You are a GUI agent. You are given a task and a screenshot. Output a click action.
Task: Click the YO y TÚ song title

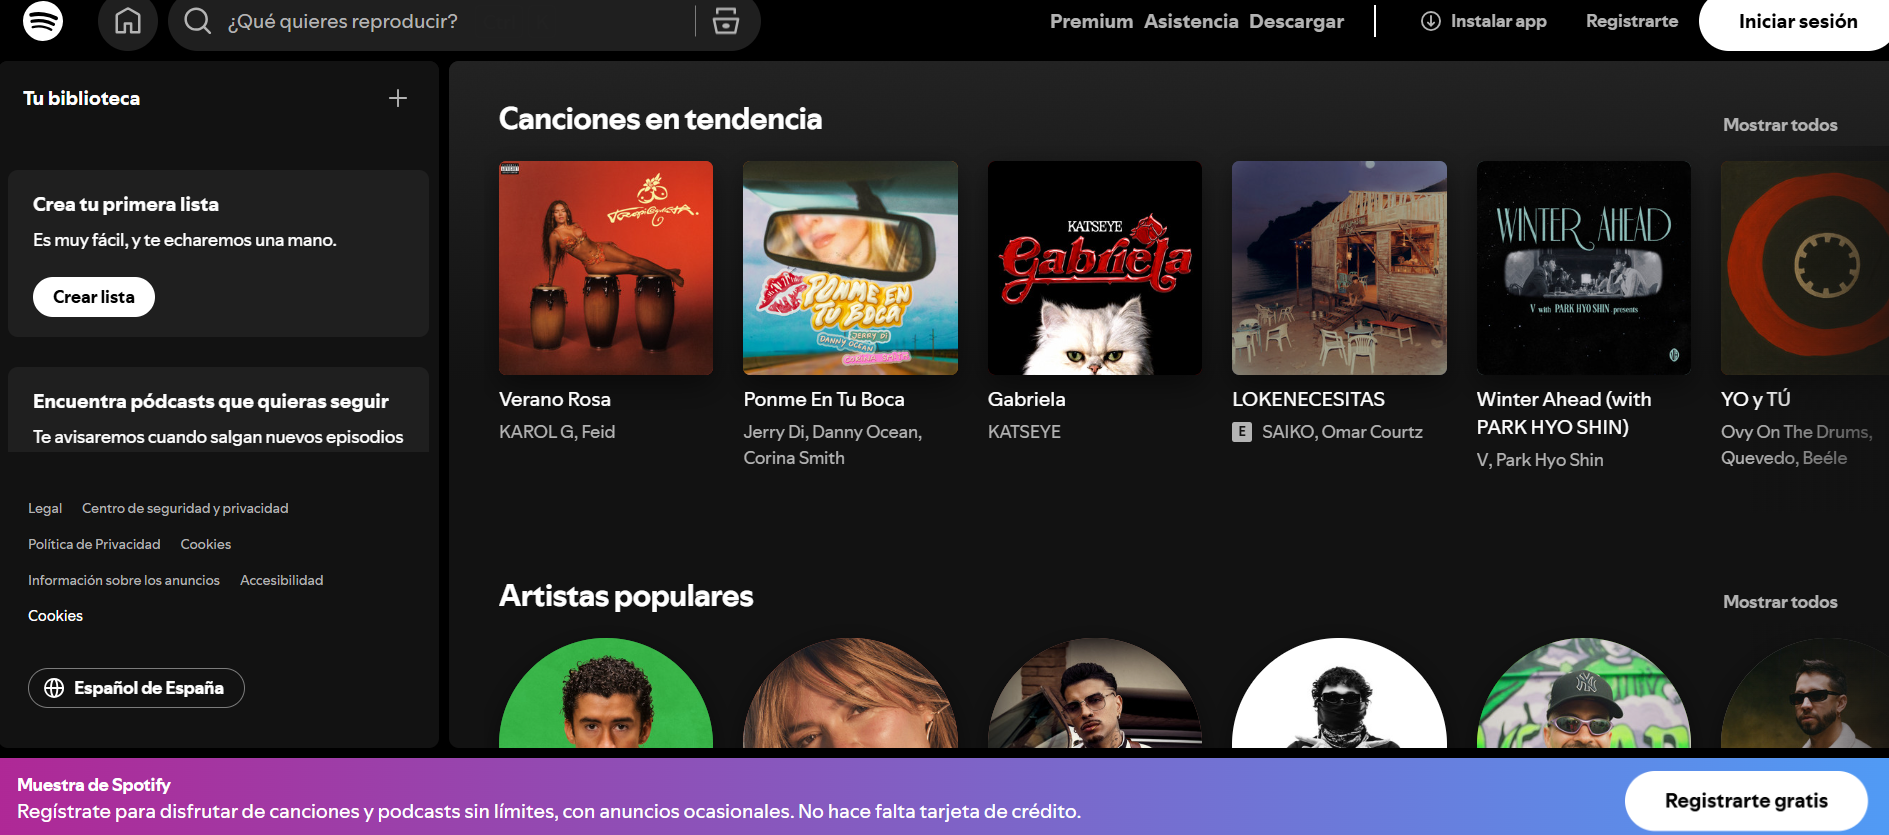click(1756, 399)
